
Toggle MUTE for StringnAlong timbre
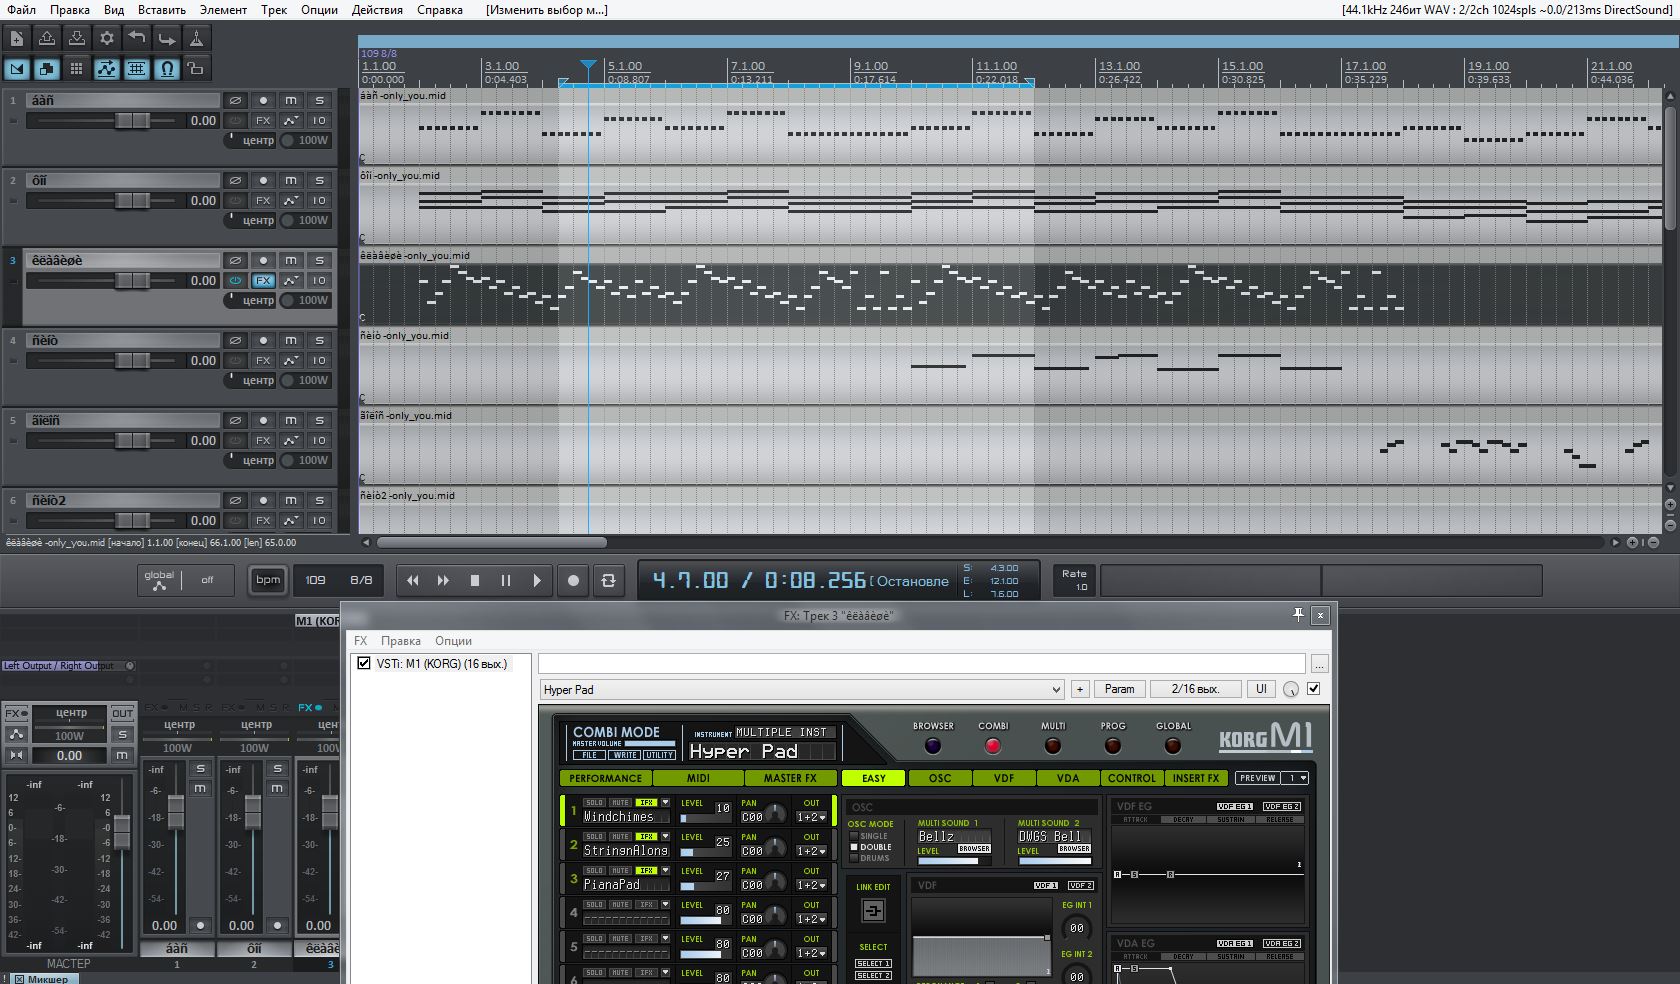click(x=620, y=837)
